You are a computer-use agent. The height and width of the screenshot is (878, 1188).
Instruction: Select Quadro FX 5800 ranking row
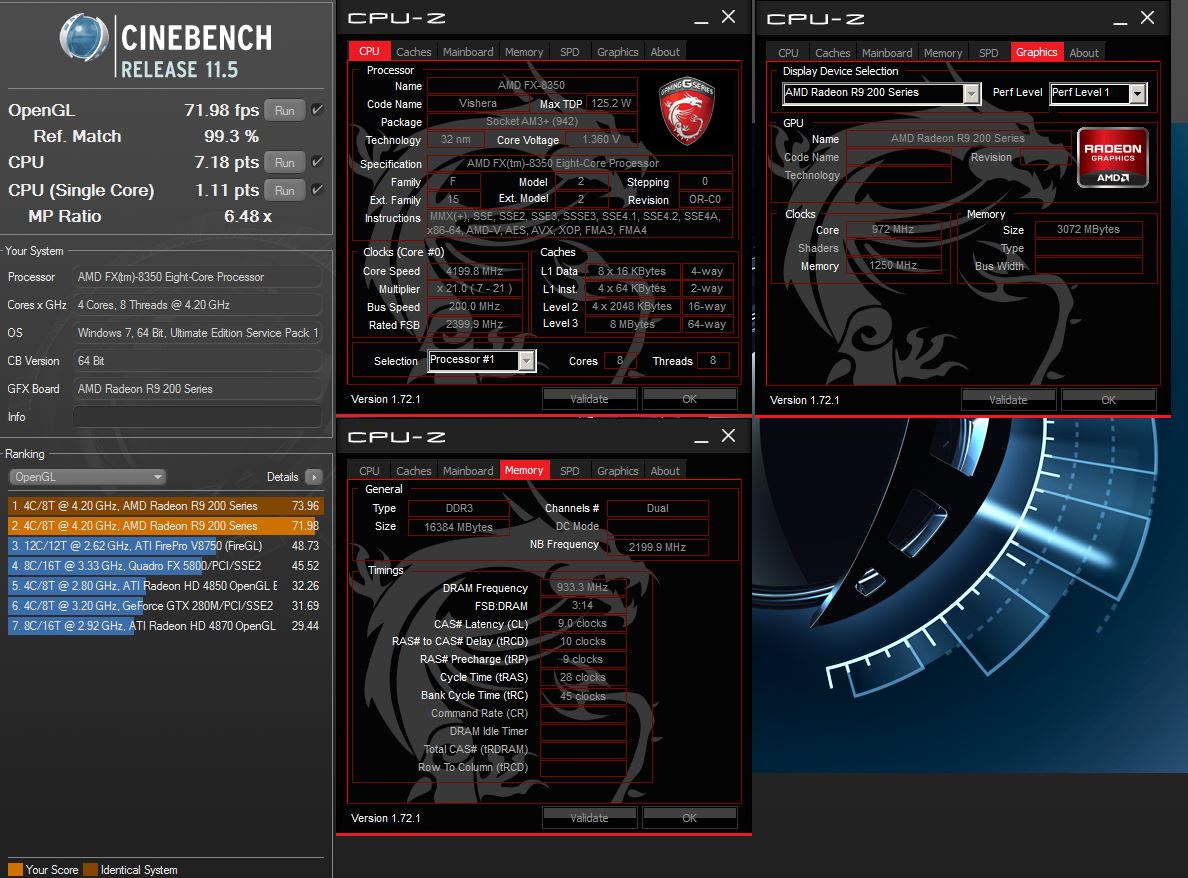coord(166,565)
